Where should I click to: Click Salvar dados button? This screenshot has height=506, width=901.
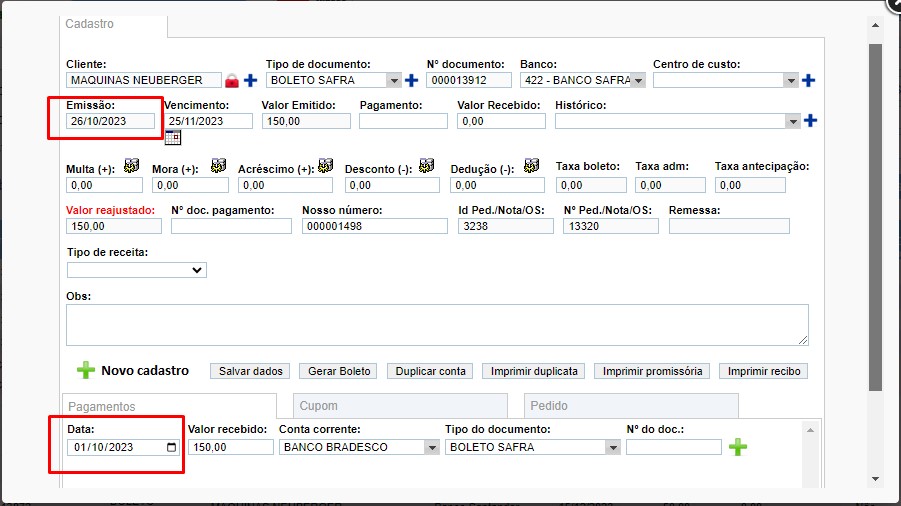pyautogui.click(x=250, y=371)
